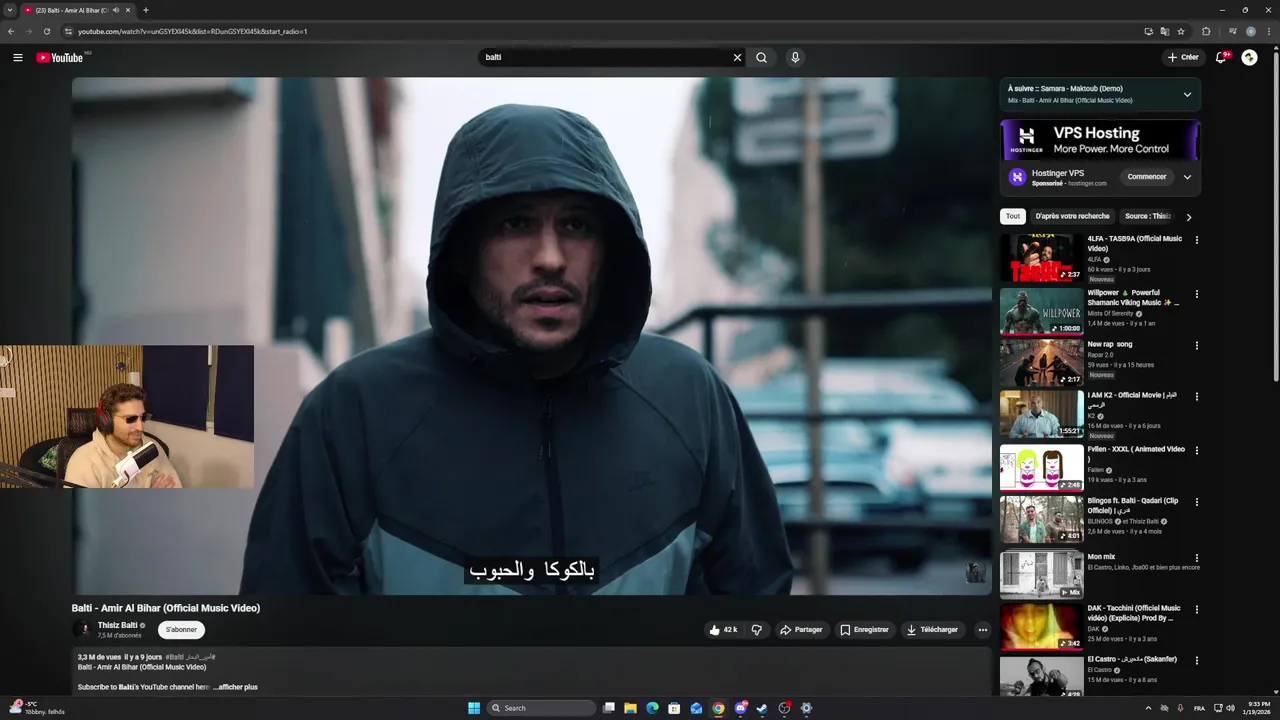
Task: Clear the search box with X
Action: click(x=737, y=58)
